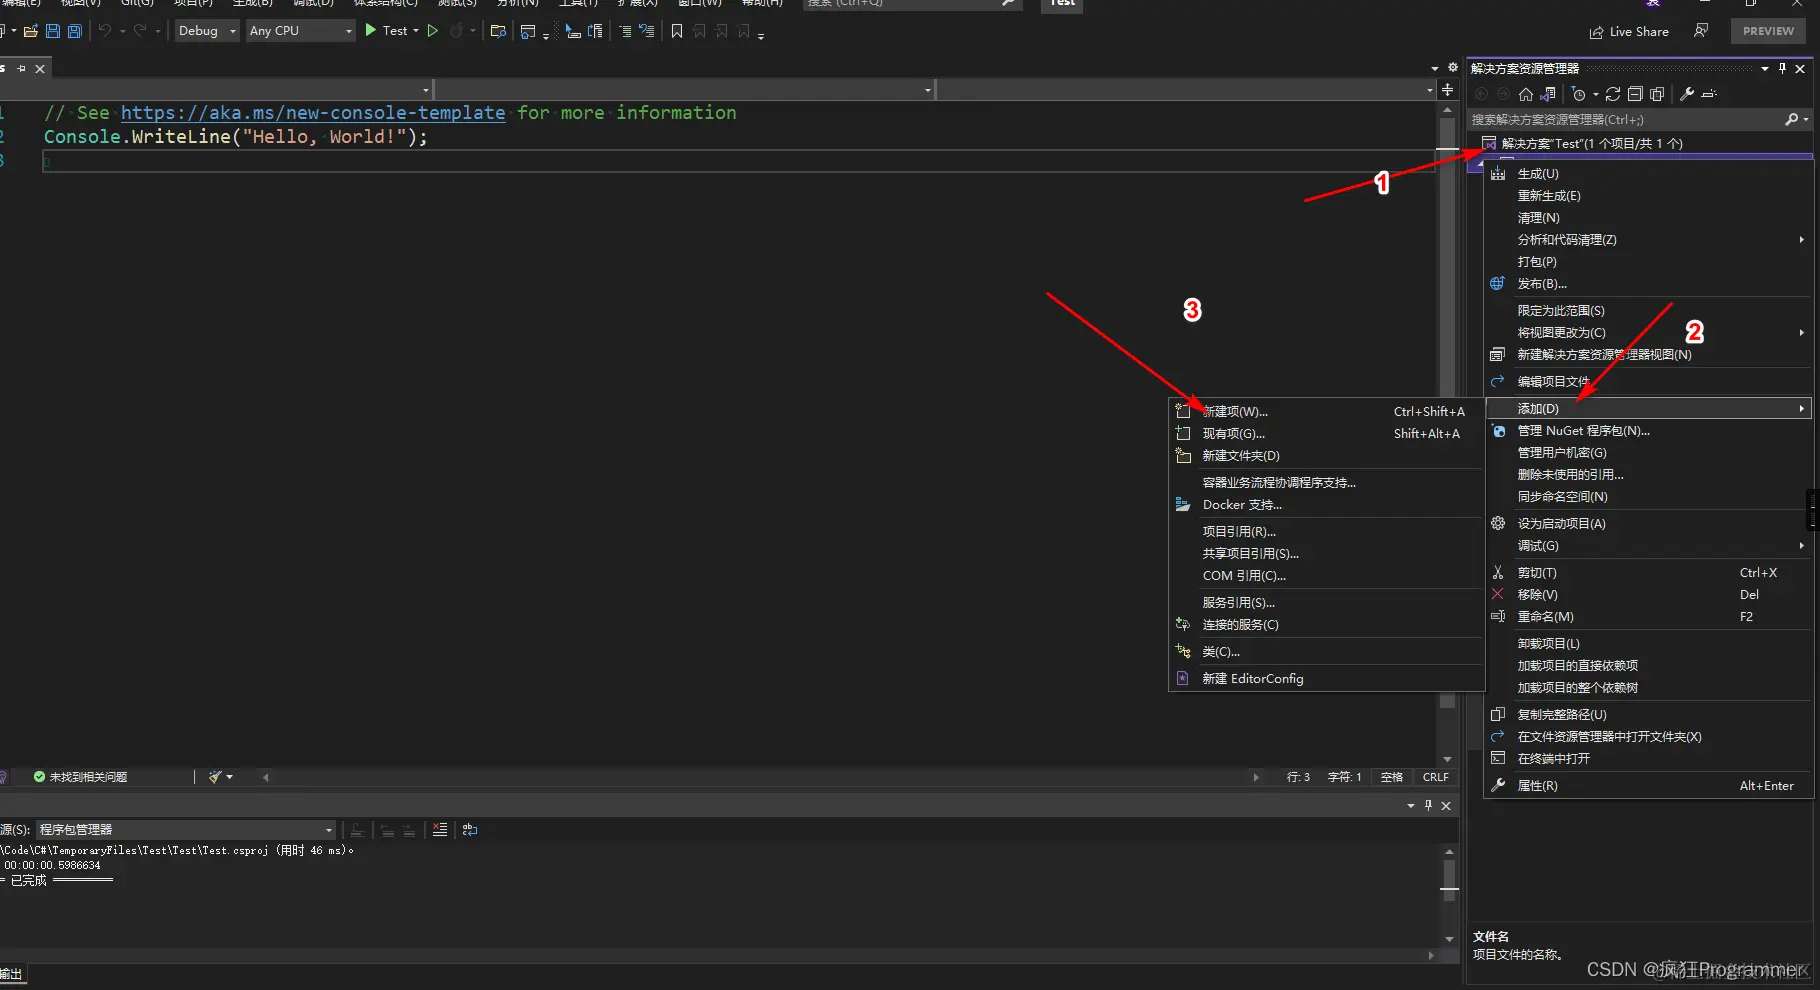The image size is (1820, 990).
Task: Open the Debug configuration dropdown
Action: [x=207, y=31]
